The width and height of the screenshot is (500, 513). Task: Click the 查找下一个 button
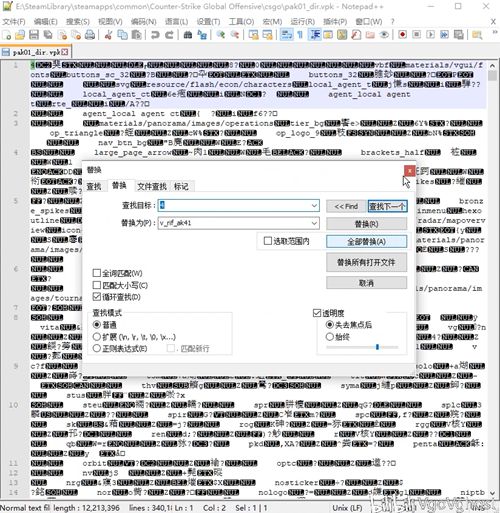click(387, 206)
